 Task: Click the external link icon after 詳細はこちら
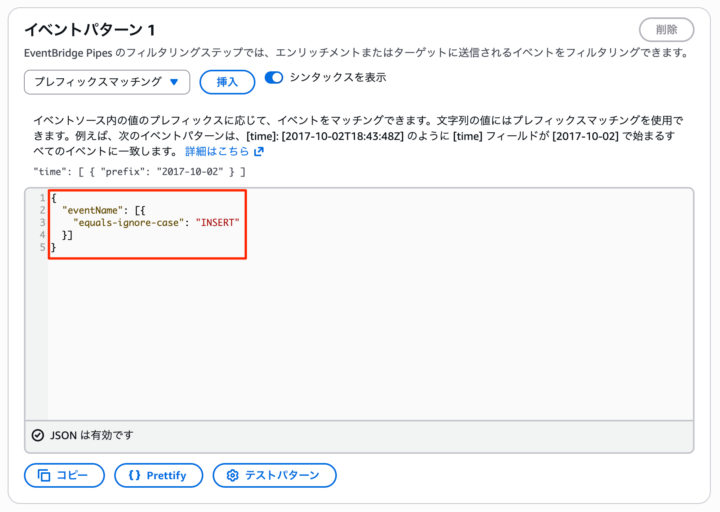coord(259,151)
